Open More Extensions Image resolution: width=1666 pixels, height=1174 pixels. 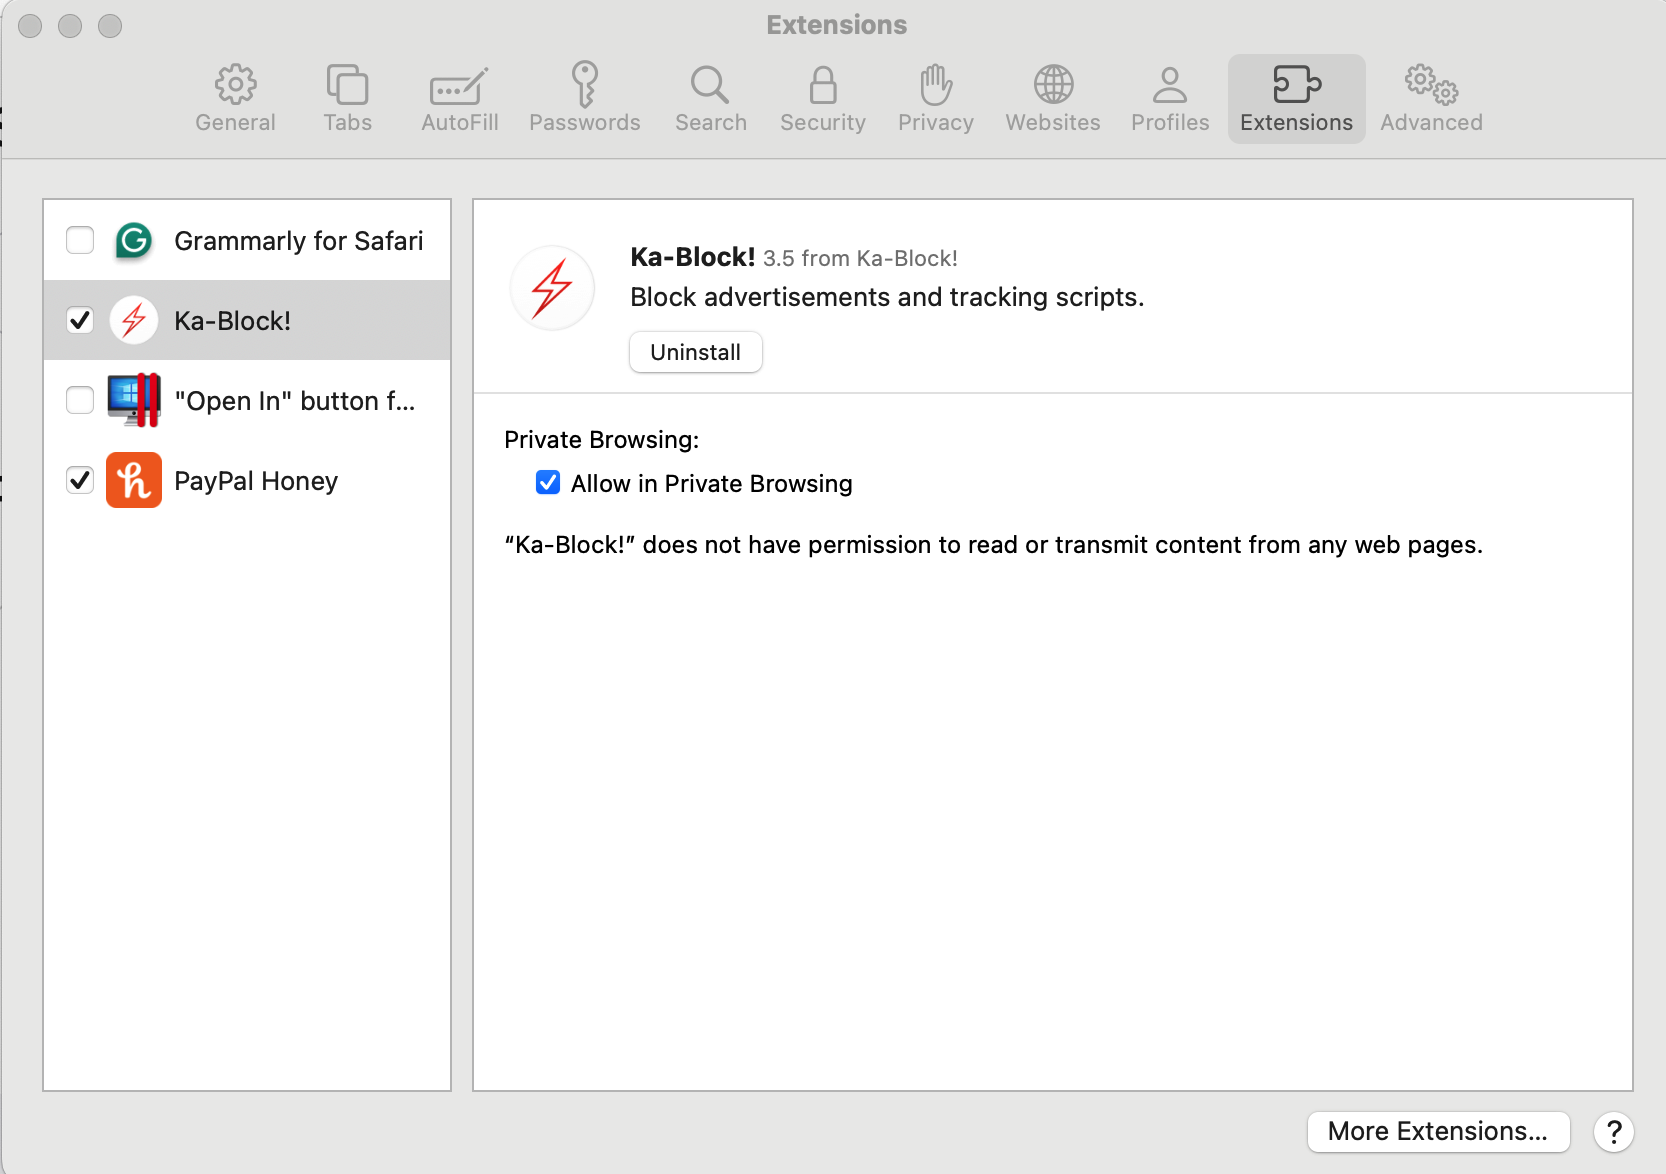click(1438, 1131)
